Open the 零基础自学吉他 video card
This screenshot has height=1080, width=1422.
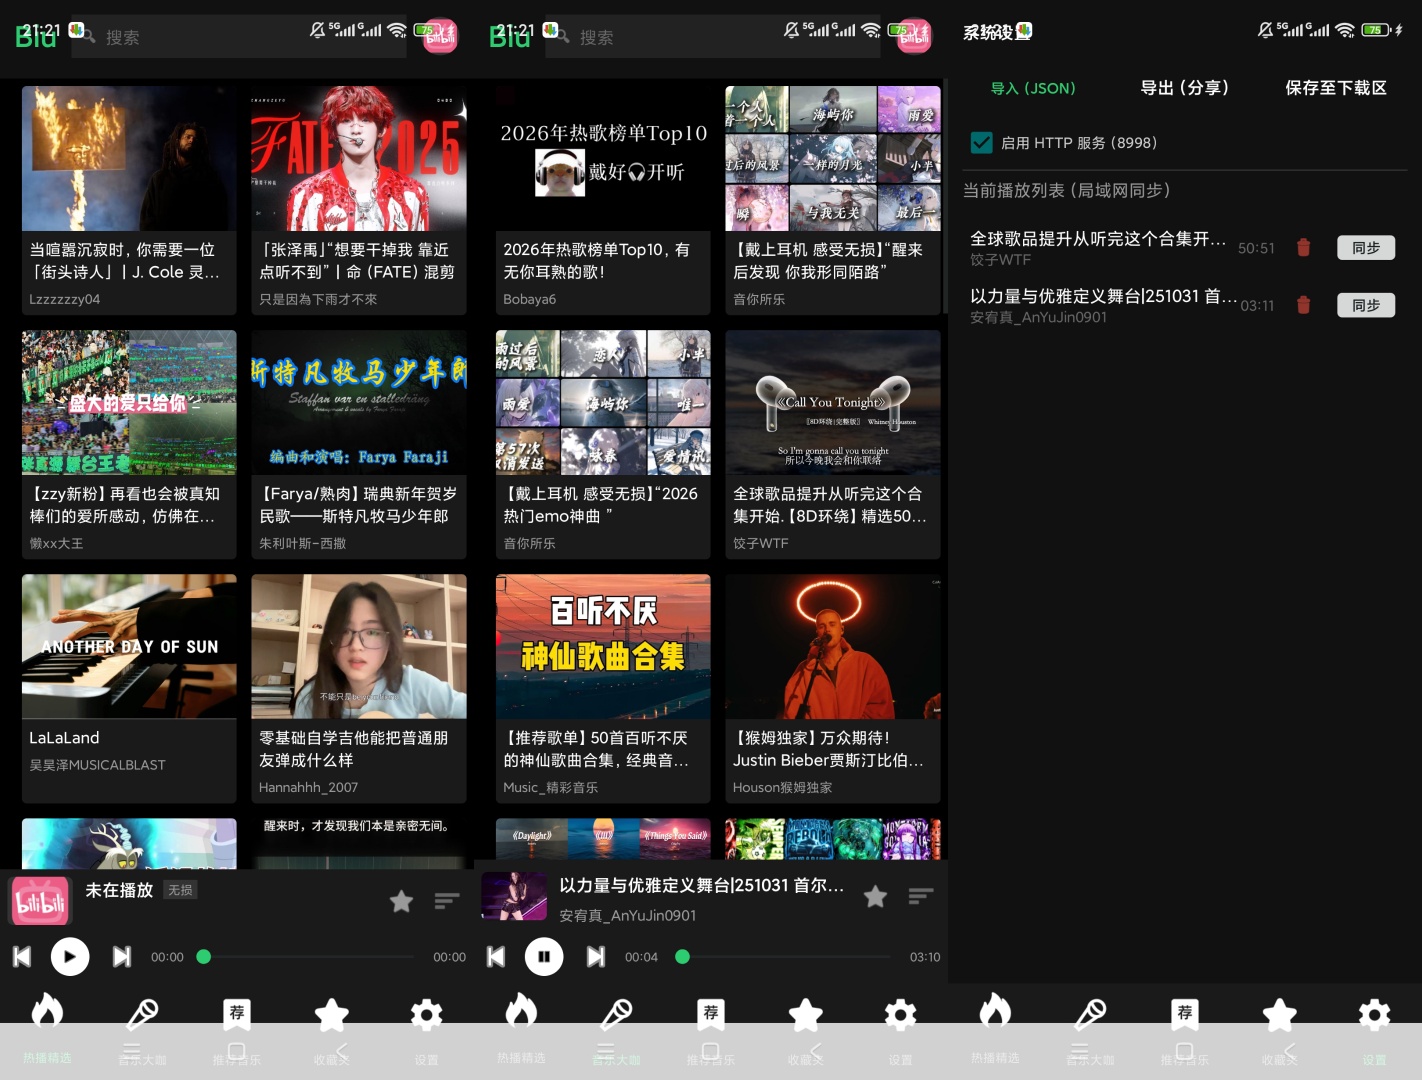(359, 688)
